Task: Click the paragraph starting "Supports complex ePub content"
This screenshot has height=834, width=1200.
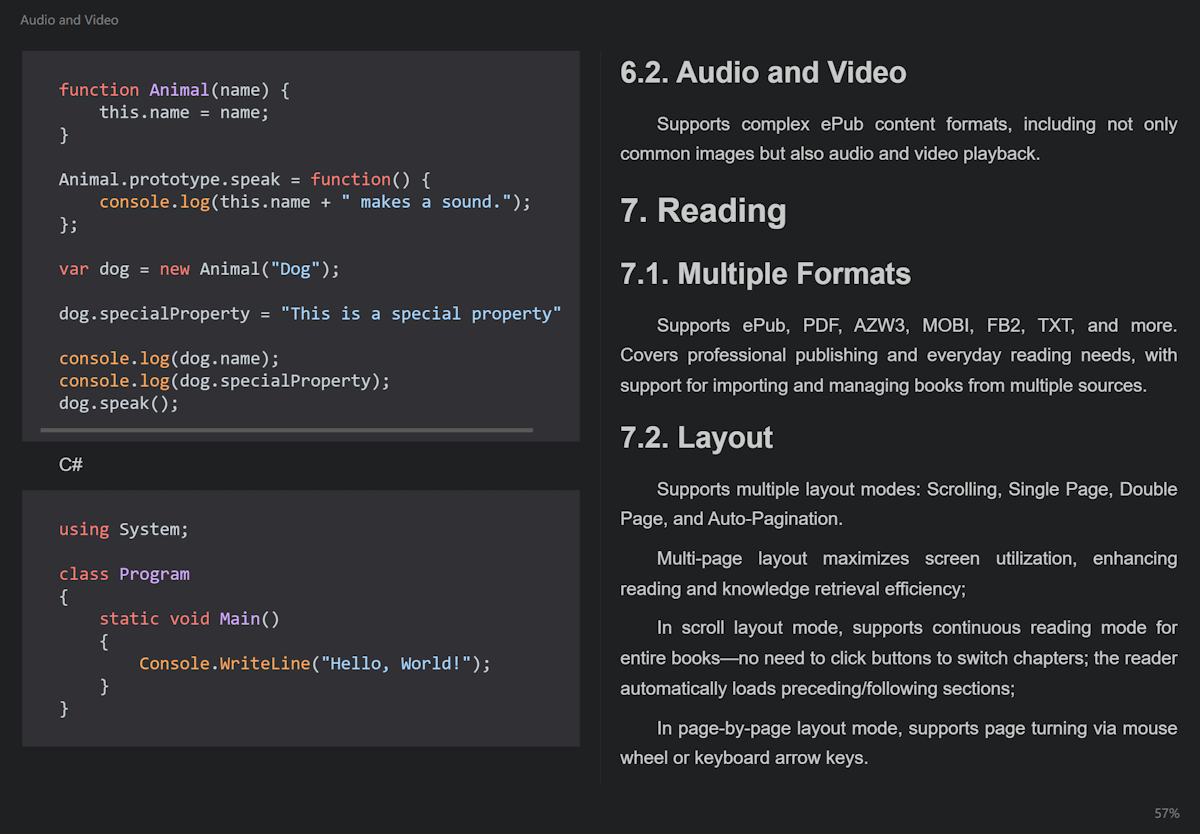Action: click(898, 139)
